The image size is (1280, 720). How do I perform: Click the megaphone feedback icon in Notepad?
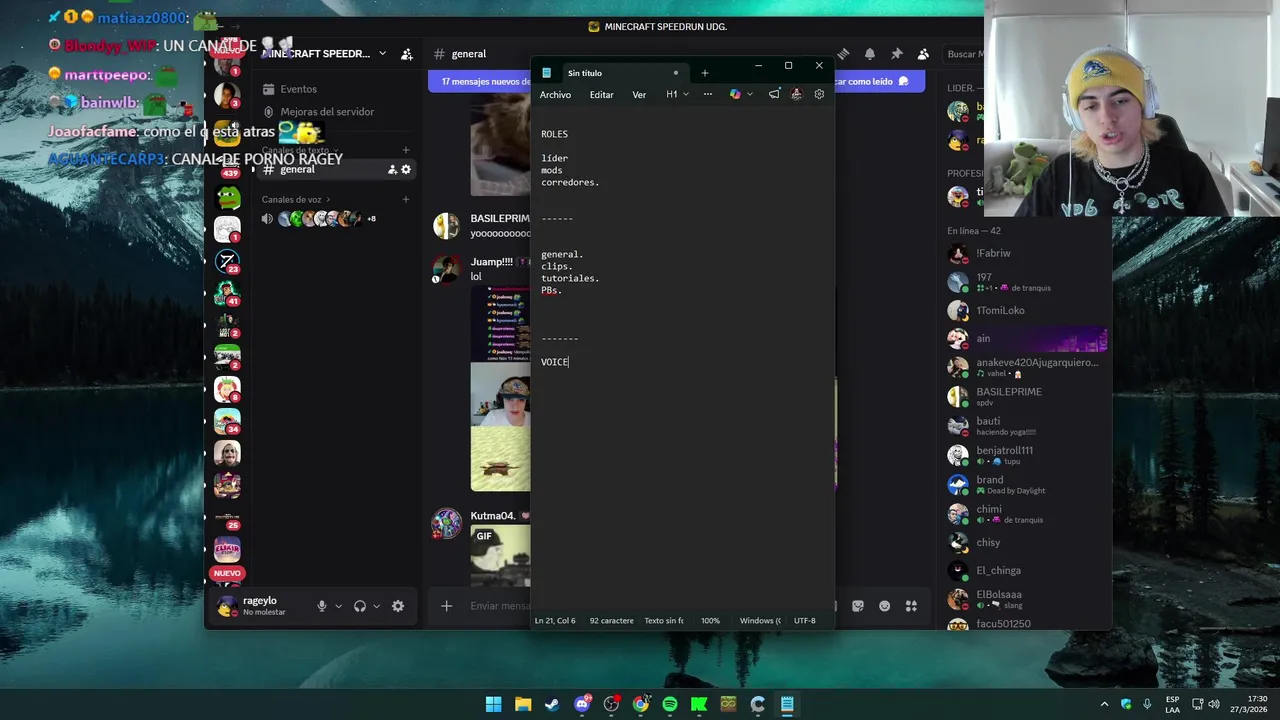click(x=774, y=94)
